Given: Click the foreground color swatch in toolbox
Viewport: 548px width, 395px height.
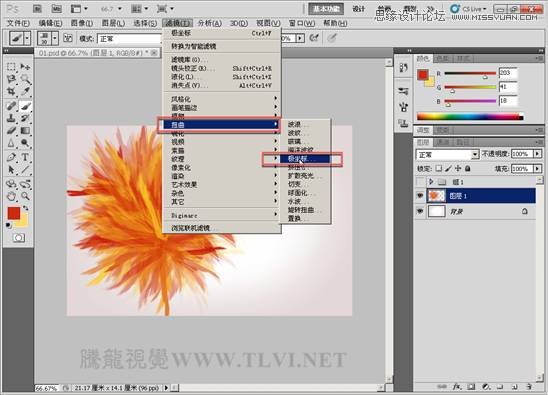Looking at the screenshot, I should [14, 213].
